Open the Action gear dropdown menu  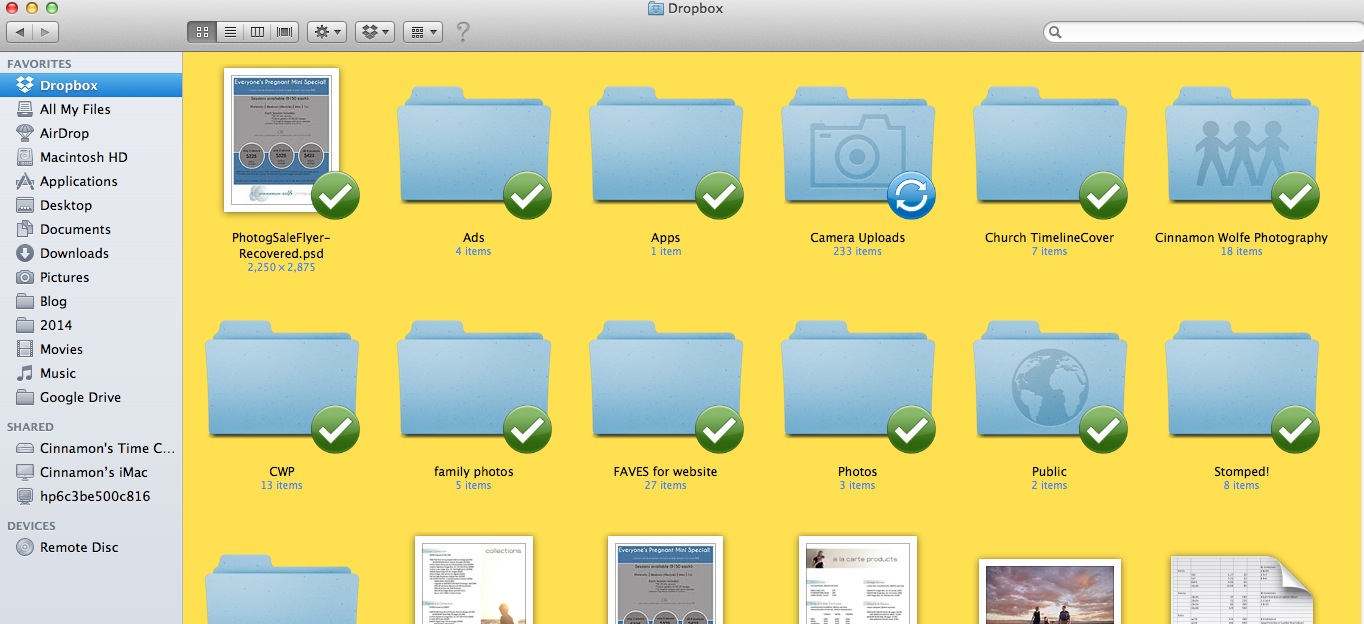[x=328, y=32]
